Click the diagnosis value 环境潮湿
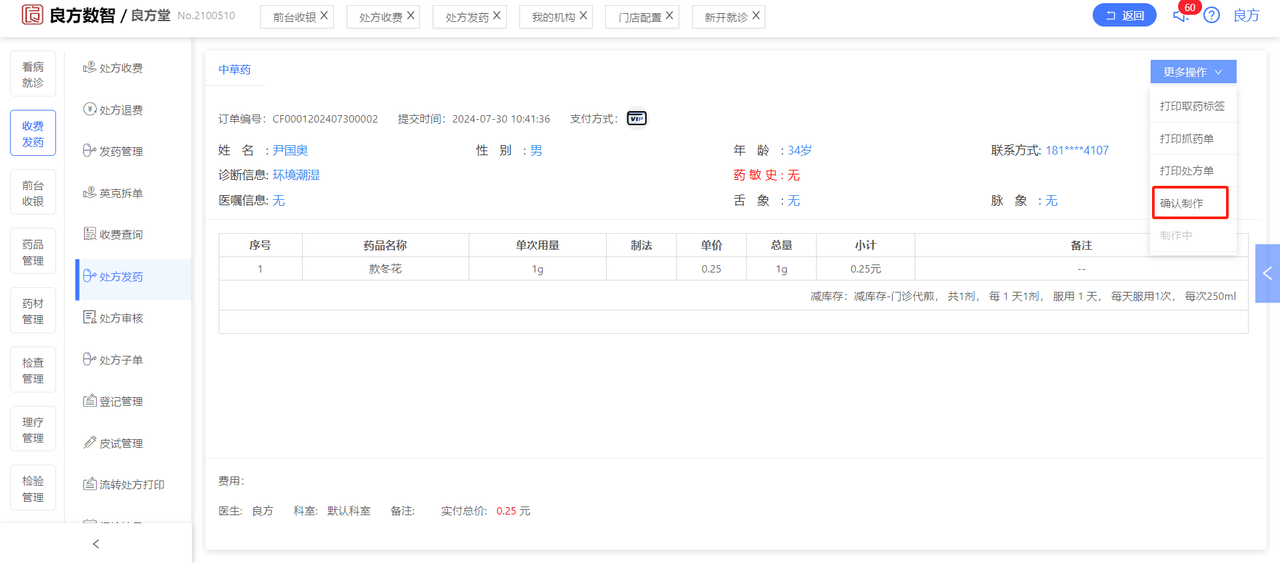 point(296,175)
